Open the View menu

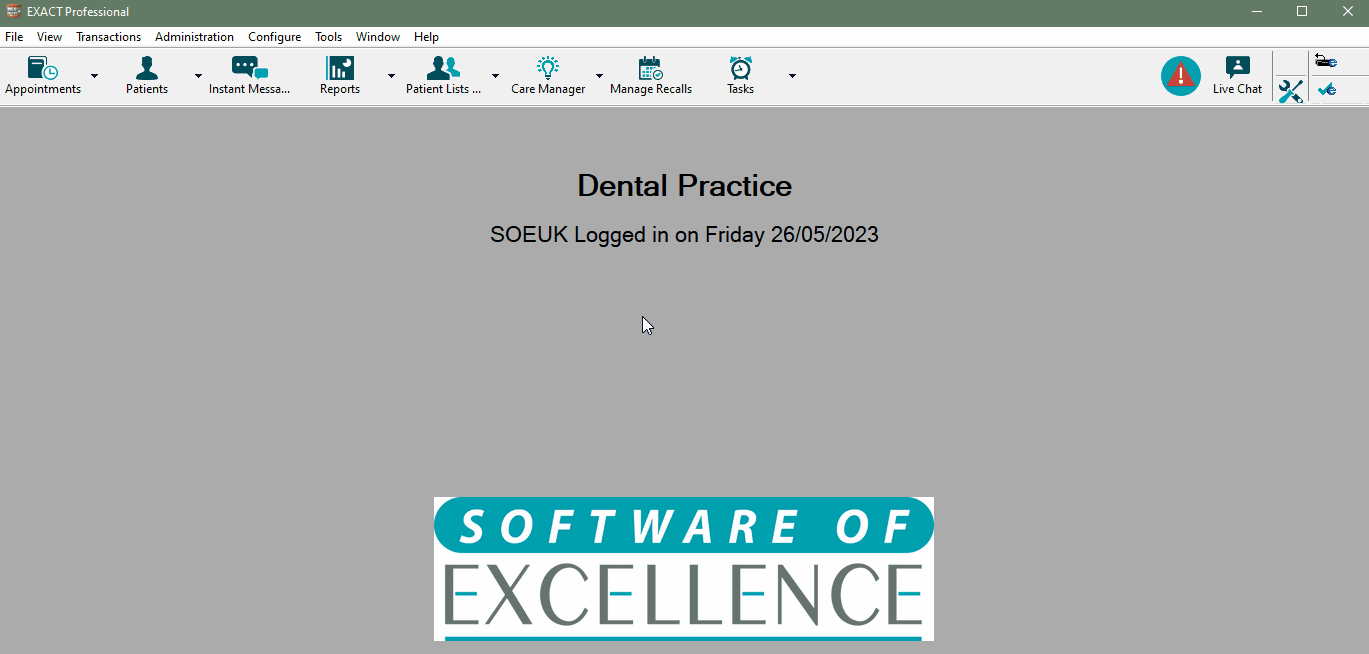tap(49, 37)
